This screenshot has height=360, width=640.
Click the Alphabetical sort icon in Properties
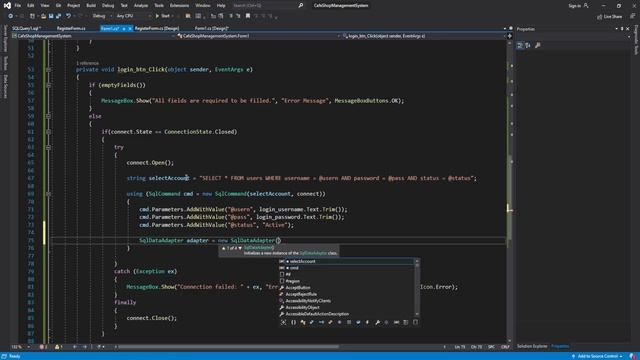(x=528, y=45)
